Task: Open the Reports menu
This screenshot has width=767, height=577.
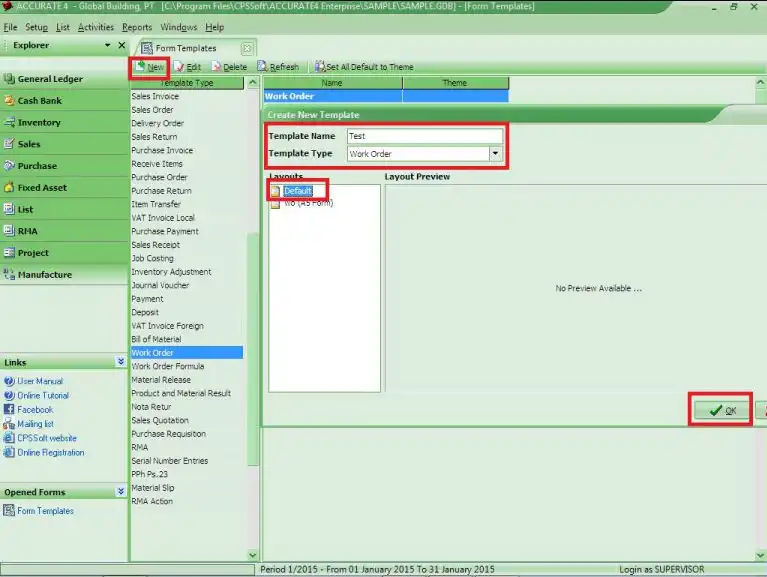Action: [x=137, y=27]
